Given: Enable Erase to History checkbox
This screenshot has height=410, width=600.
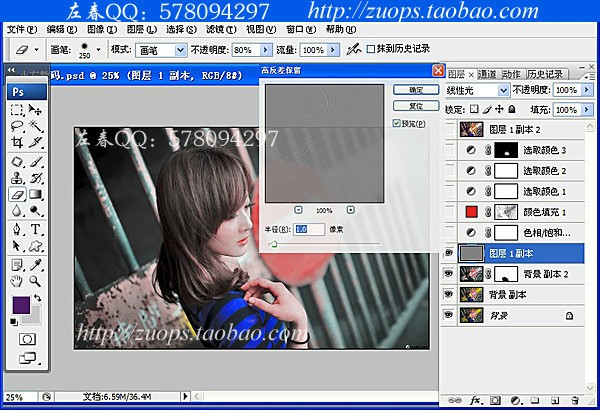Looking at the screenshot, I should pyautogui.click(x=370, y=49).
